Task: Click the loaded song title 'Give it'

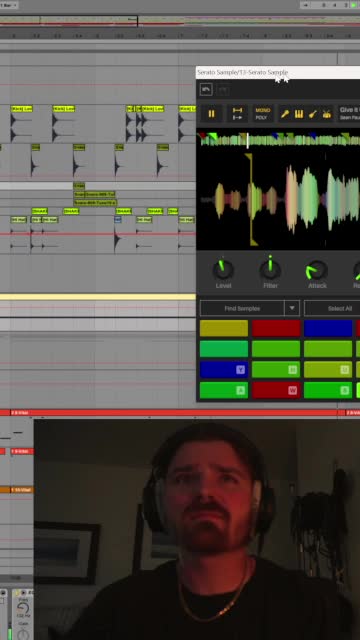Action: tap(349, 110)
